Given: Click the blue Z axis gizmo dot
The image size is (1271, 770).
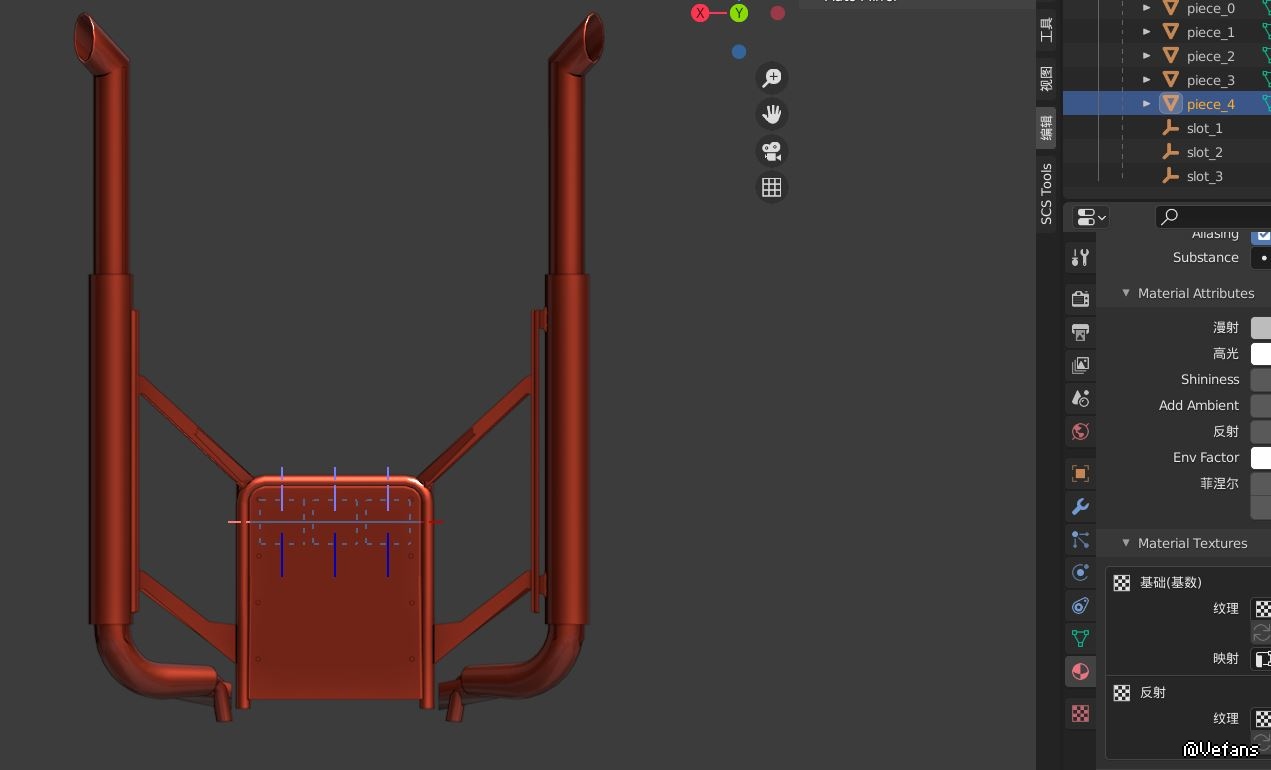Looking at the screenshot, I should coord(739,52).
